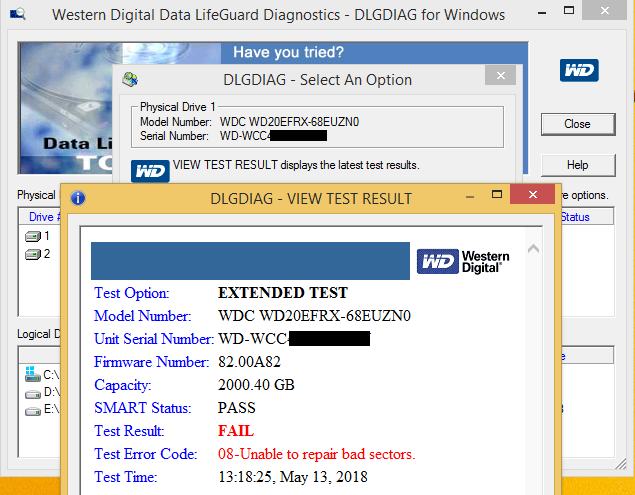Click the Select An Option dialog title icon

pyautogui.click(x=130, y=79)
